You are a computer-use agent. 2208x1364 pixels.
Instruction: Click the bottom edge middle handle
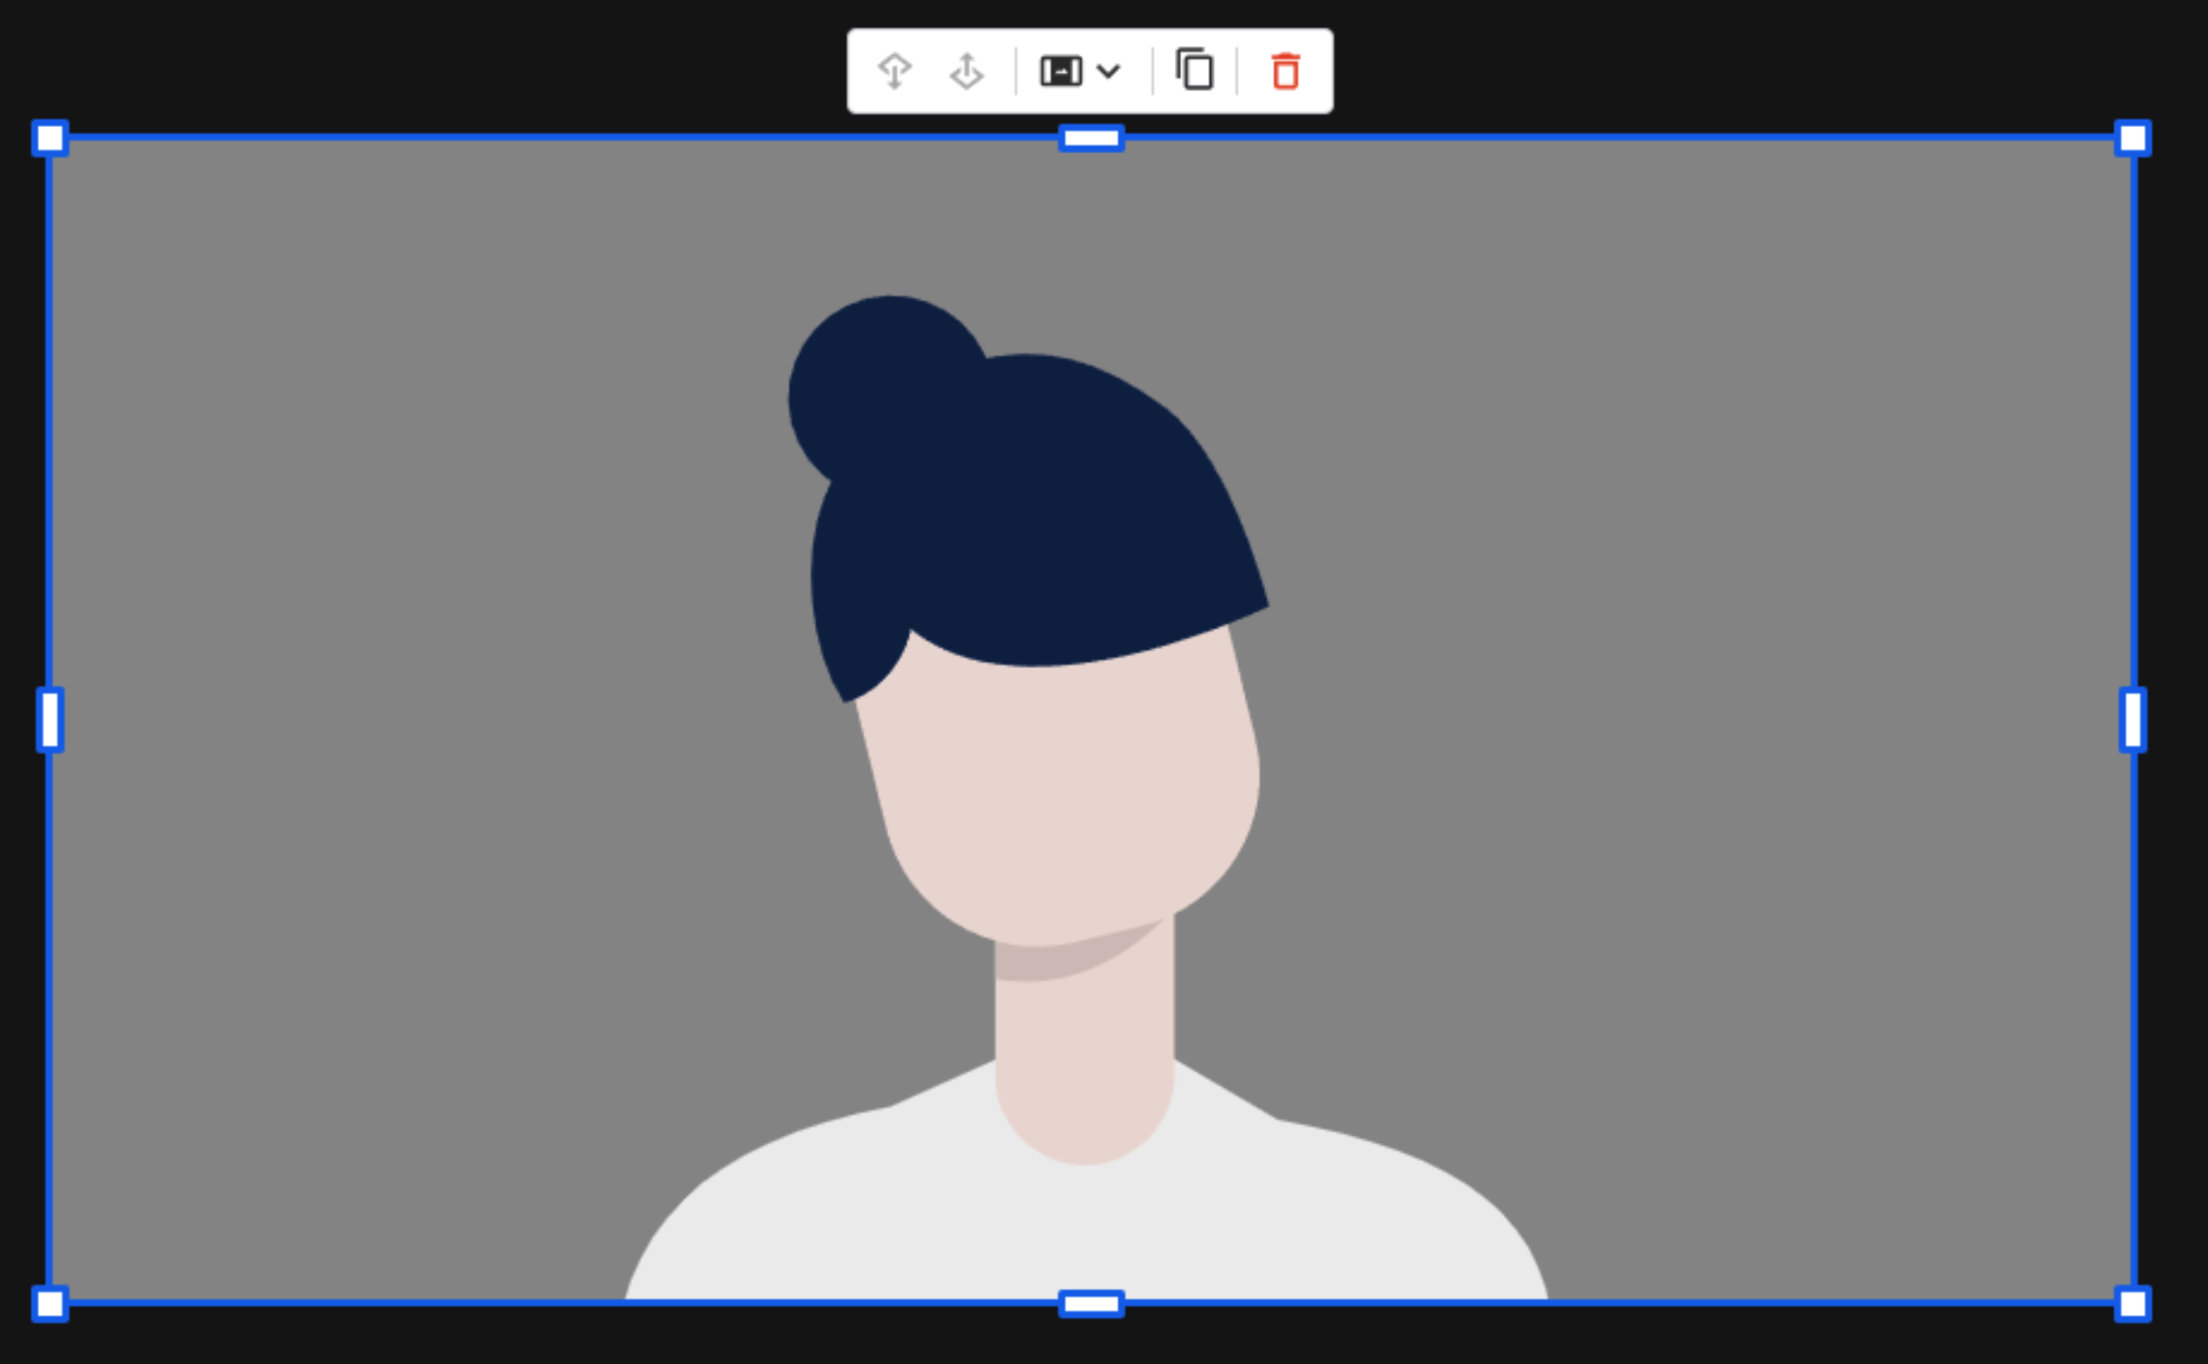(x=1091, y=1303)
